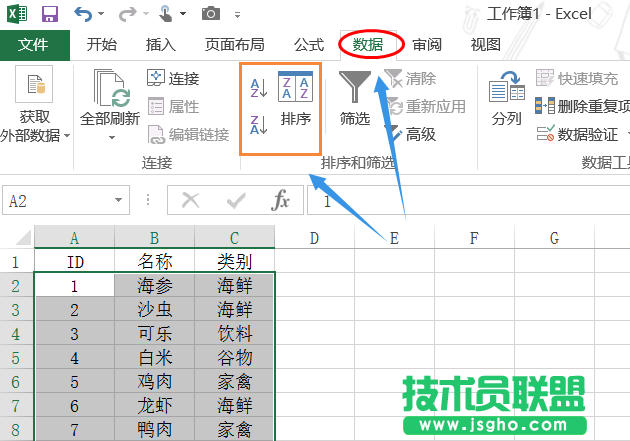Click 清除 clear filter button

point(410,78)
